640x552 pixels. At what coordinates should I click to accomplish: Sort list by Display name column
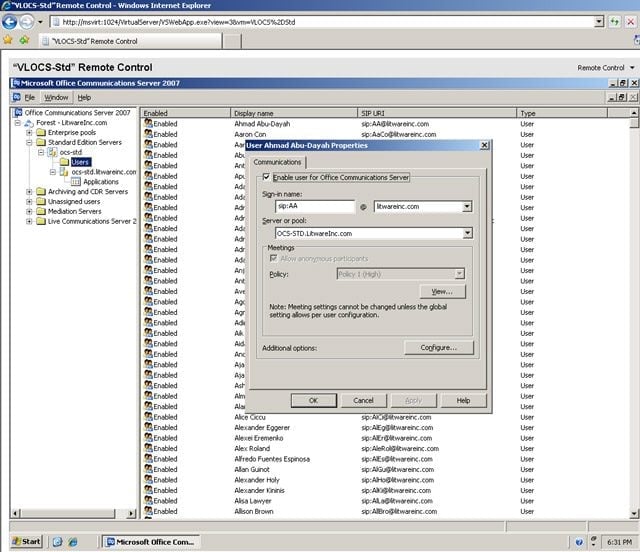click(x=294, y=113)
